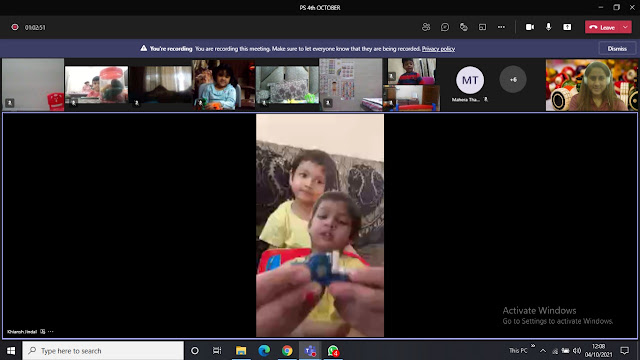Select the thumbnail with red bag
The height and width of the screenshot is (360, 640).
coord(33,85)
